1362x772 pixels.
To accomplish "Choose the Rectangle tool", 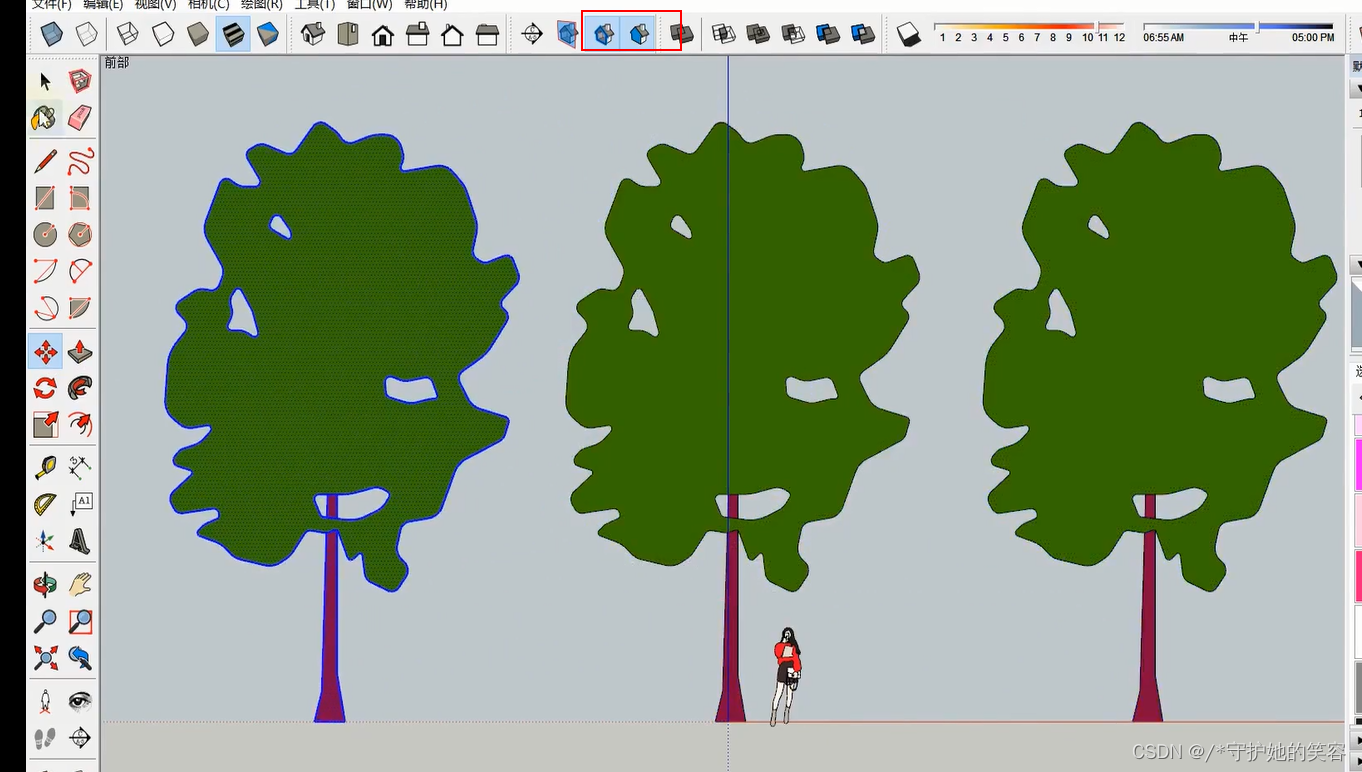I will coord(45,198).
